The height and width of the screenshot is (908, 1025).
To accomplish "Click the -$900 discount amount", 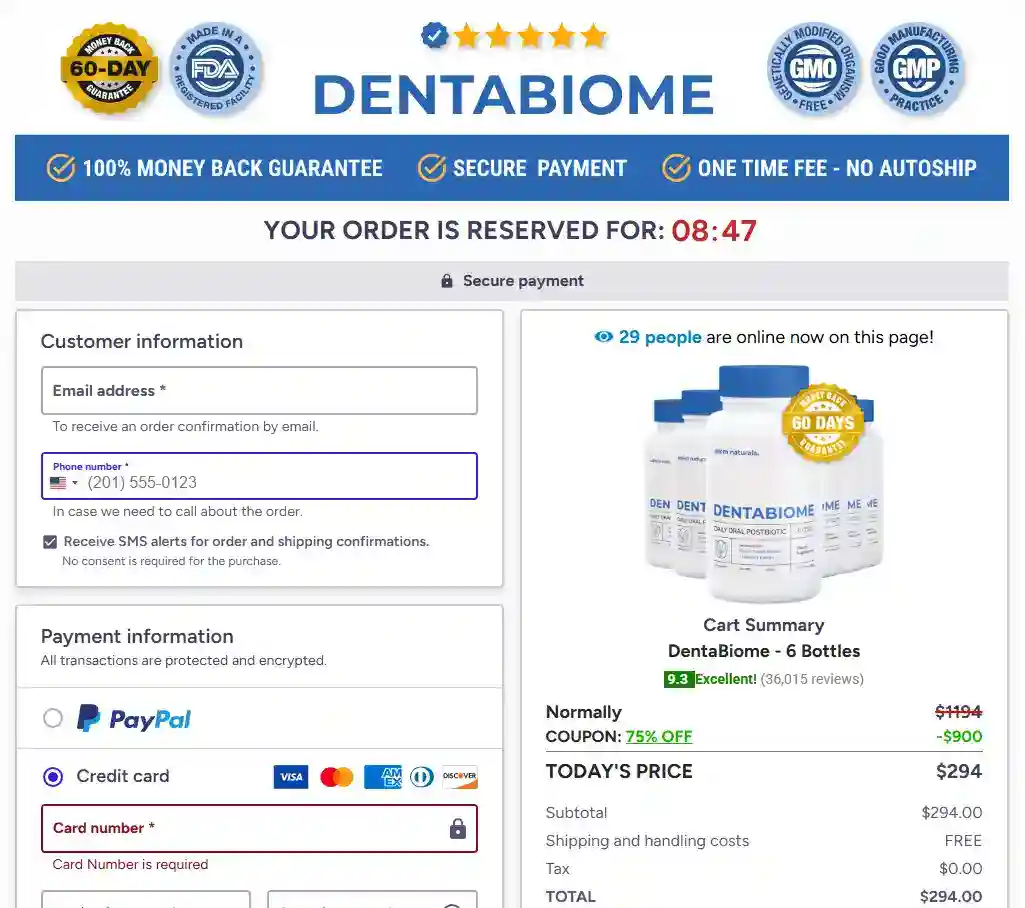I will coord(959,737).
